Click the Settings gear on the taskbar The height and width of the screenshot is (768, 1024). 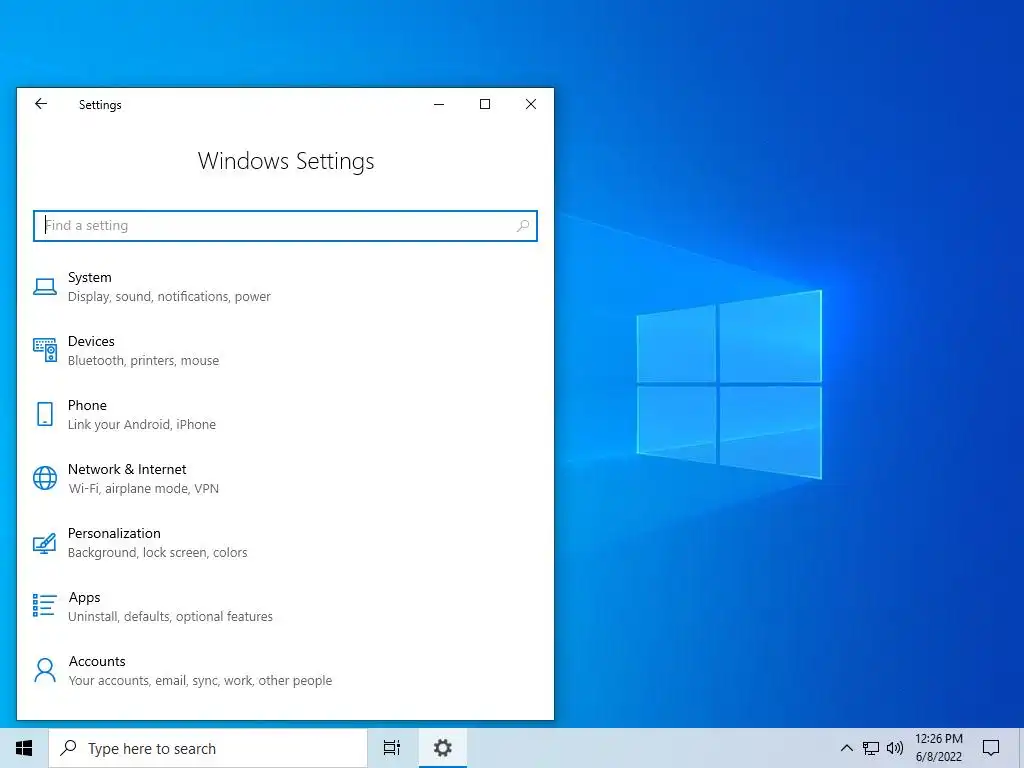pos(442,748)
